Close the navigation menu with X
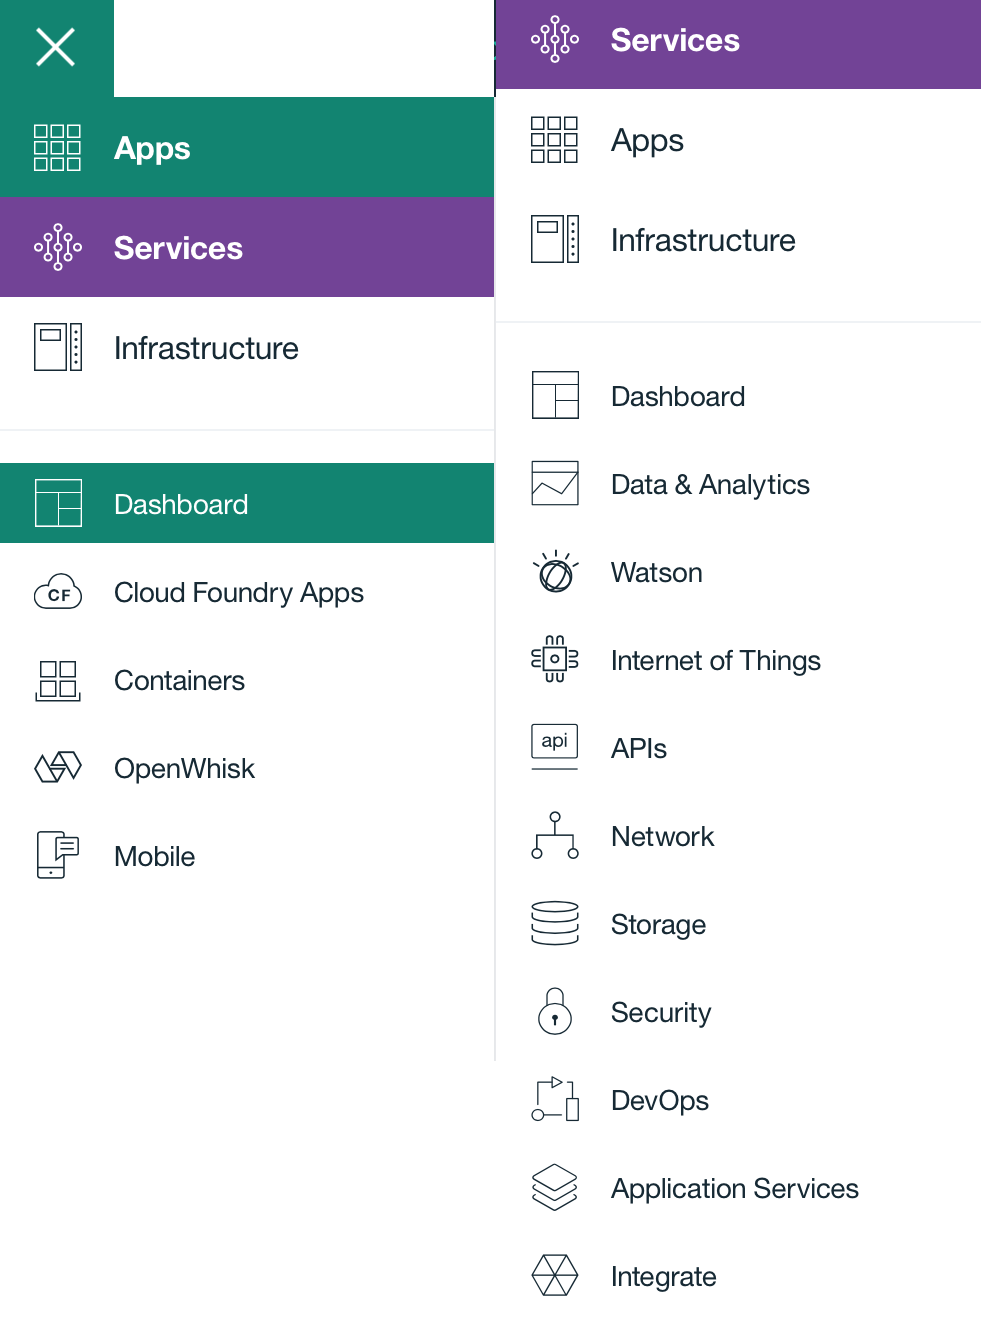Viewport: 981px width, 1331px height. coord(56,47)
